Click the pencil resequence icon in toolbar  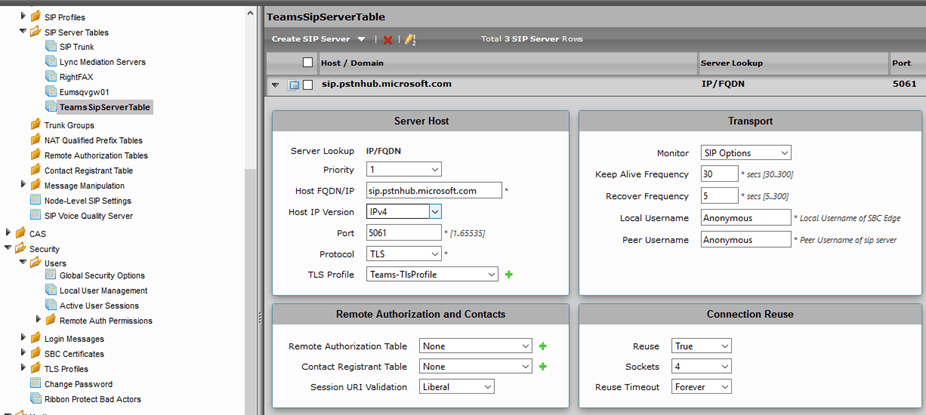[409, 39]
